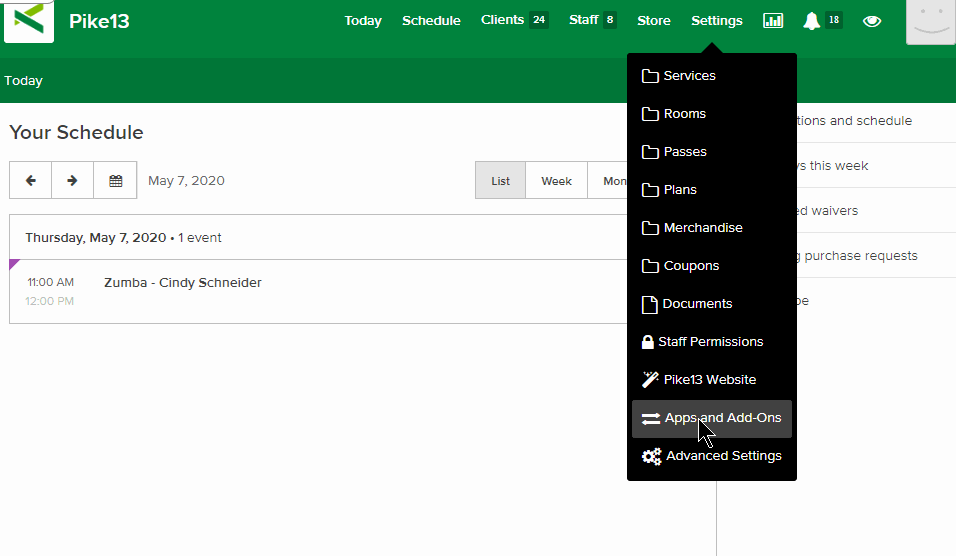Image resolution: width=956 pixels, height=556 pixels.
Task: Click folder icon next to Coupons
Action: tap(650, 266)
